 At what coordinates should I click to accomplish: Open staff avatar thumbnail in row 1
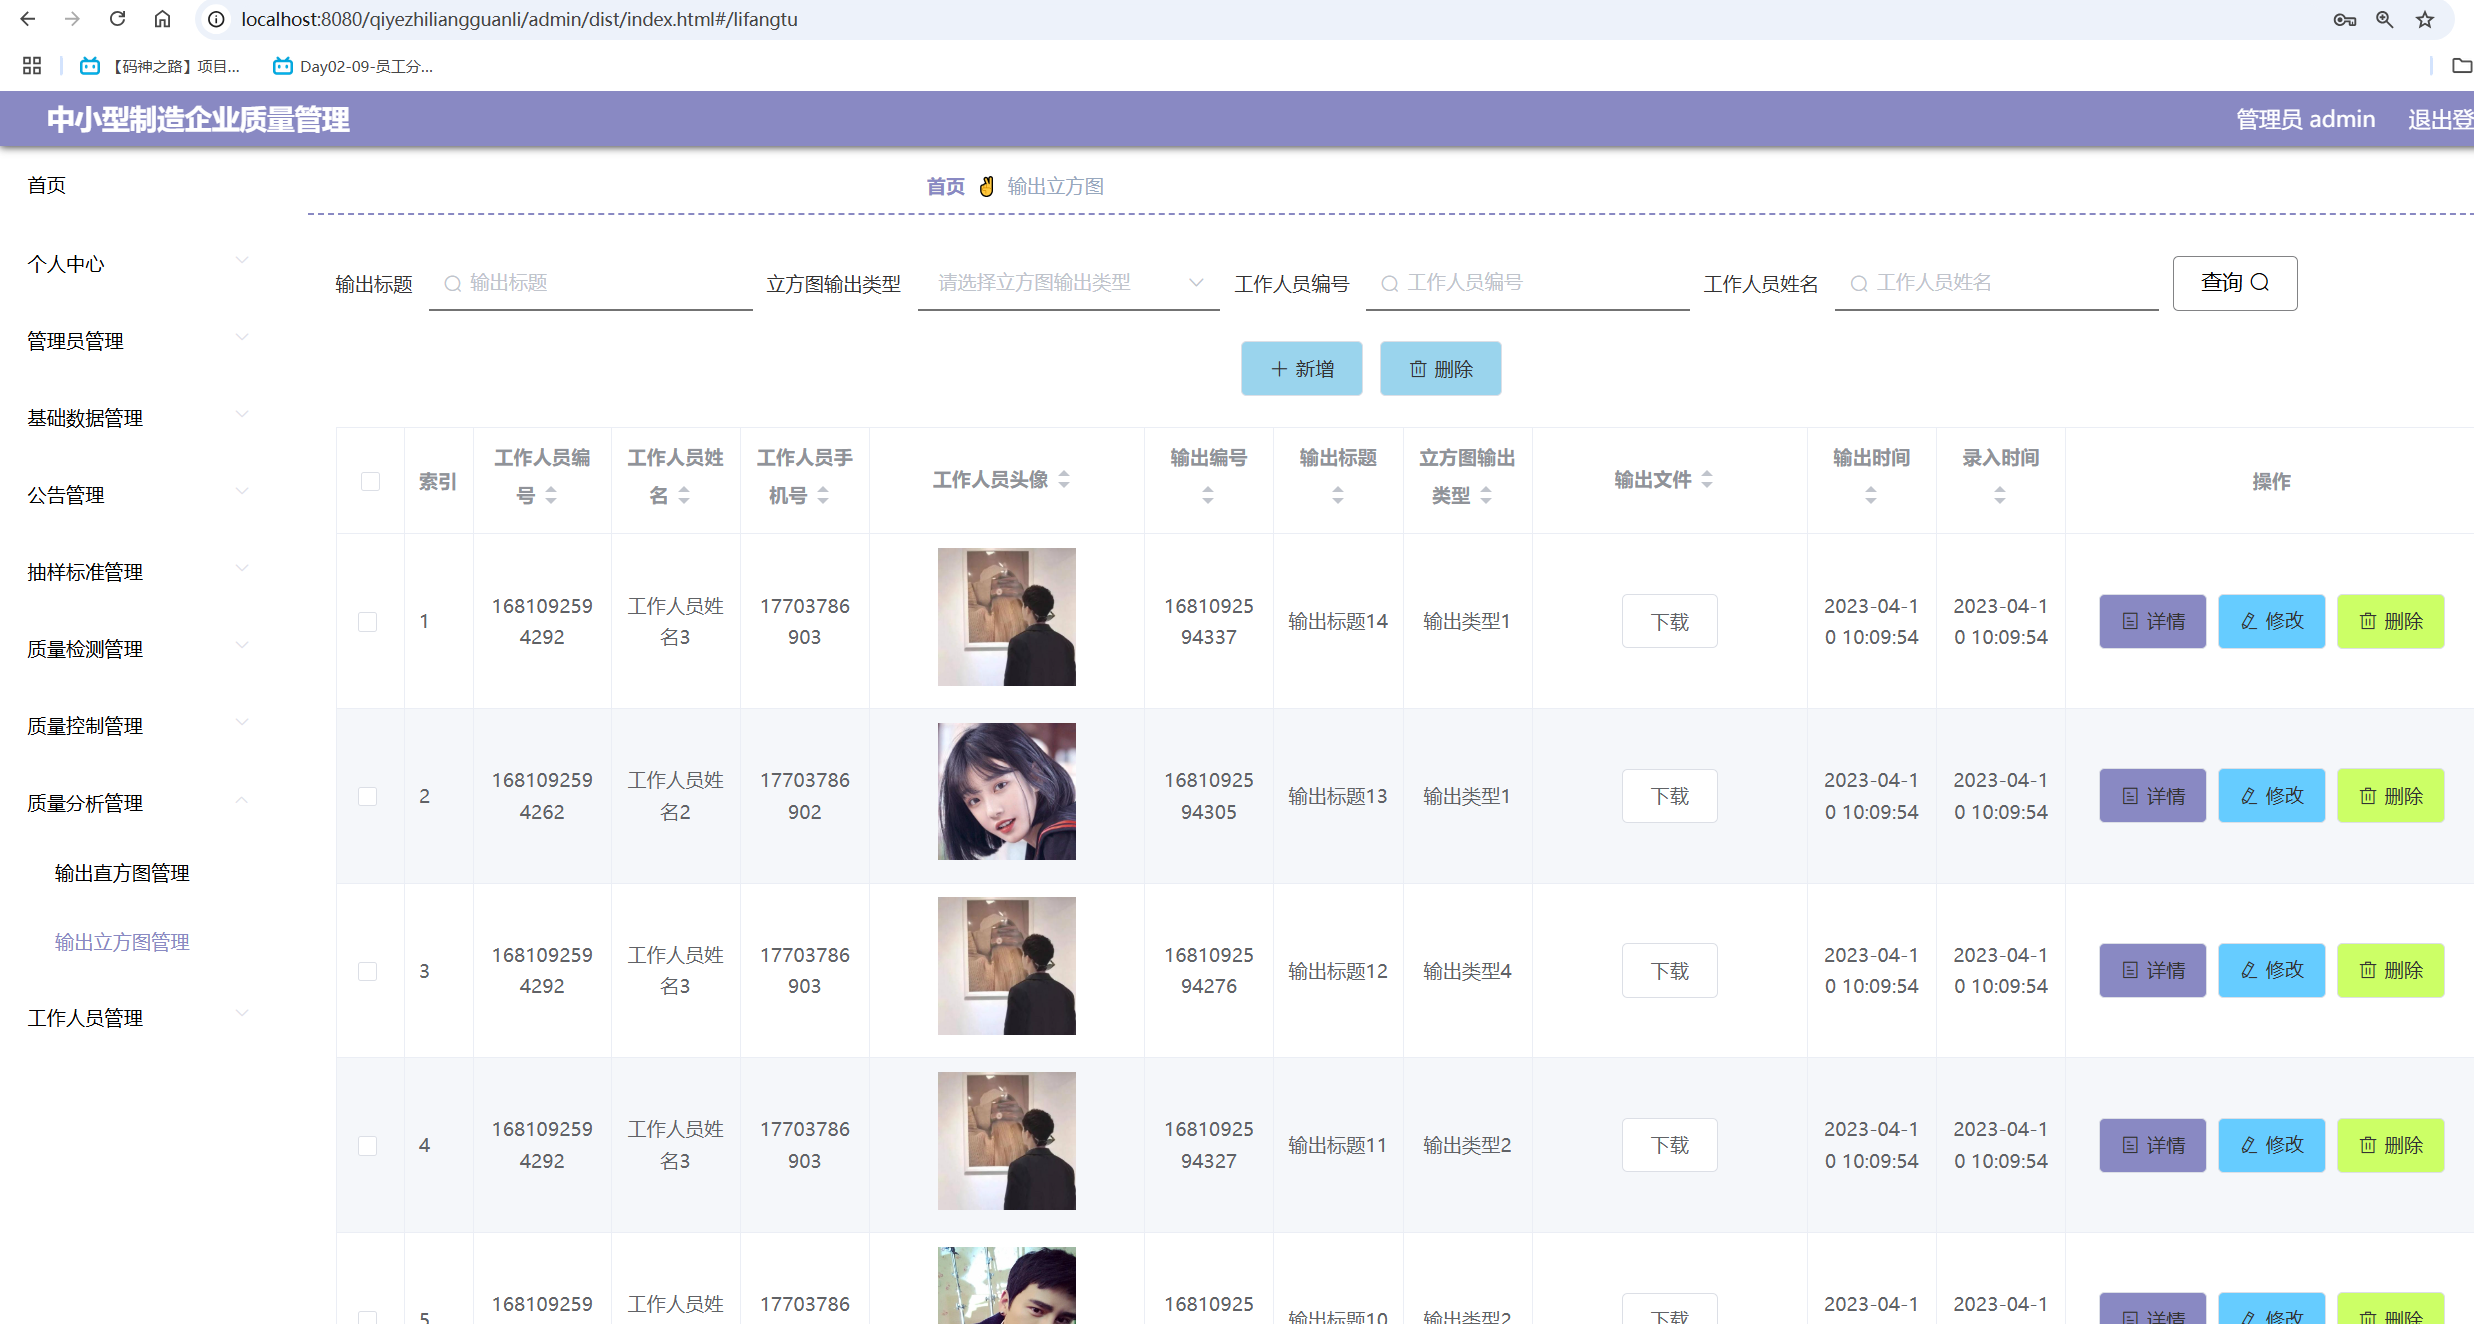(x=1007, y=617)
